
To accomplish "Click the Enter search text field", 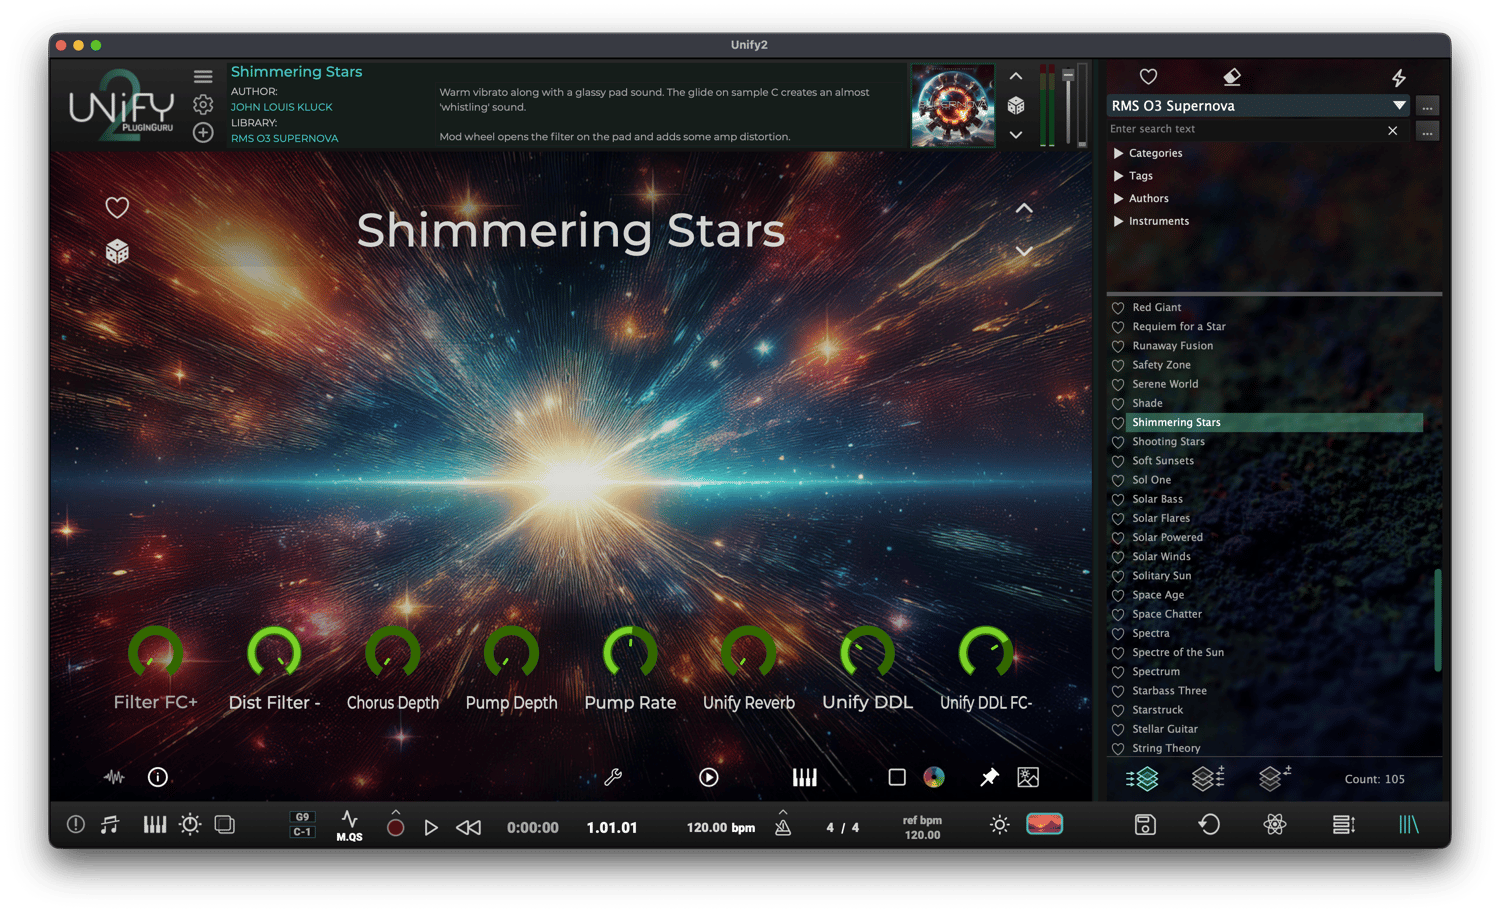I will click(1245, 130).
